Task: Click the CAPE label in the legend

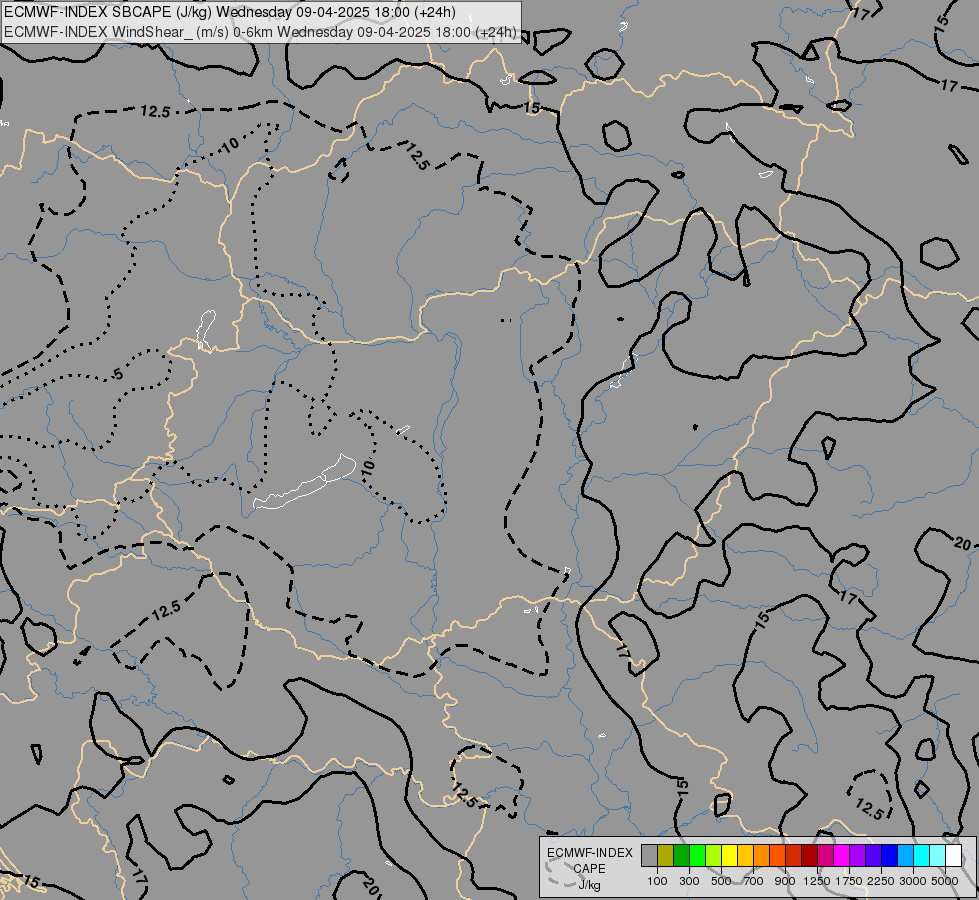Action: pos(589,869)
